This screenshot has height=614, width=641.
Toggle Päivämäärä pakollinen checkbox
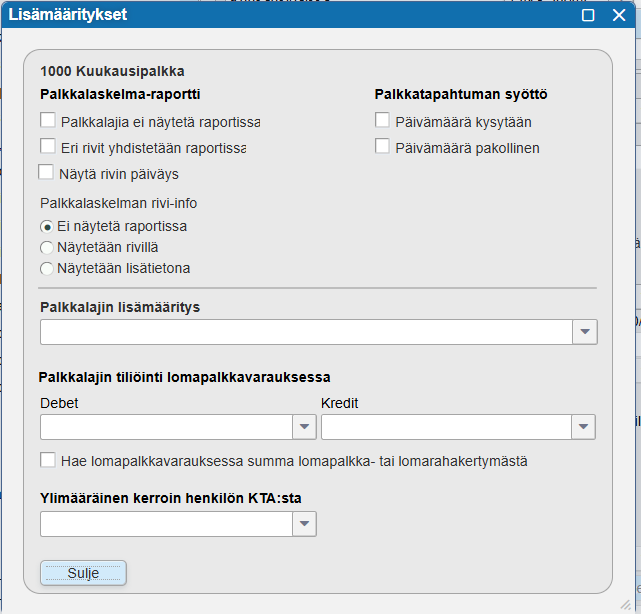[382, 147]
